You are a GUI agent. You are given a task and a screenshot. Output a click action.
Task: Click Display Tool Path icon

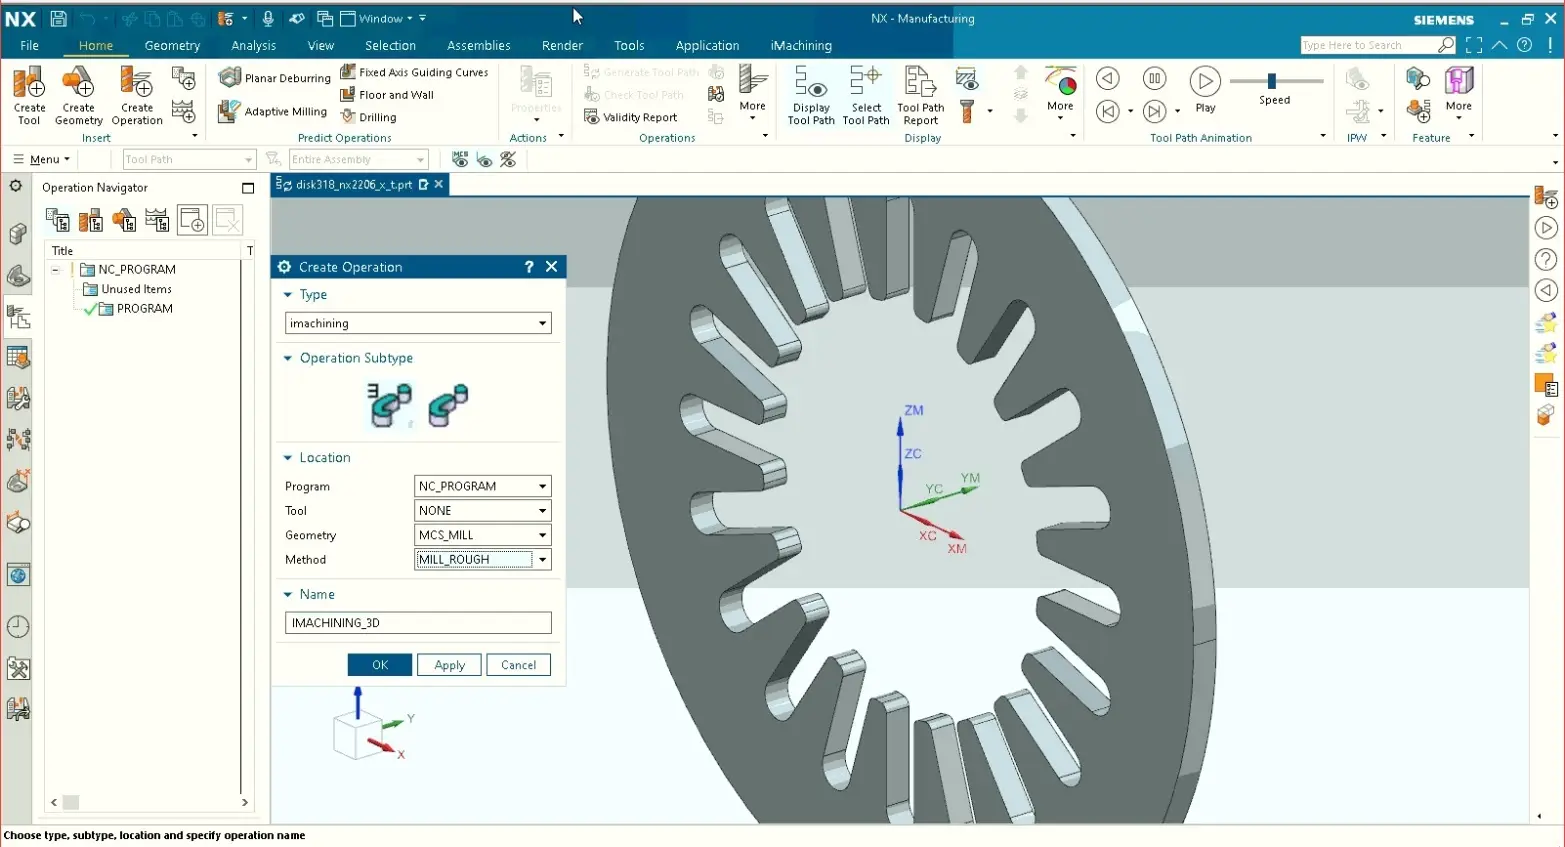tap(811, 95)
